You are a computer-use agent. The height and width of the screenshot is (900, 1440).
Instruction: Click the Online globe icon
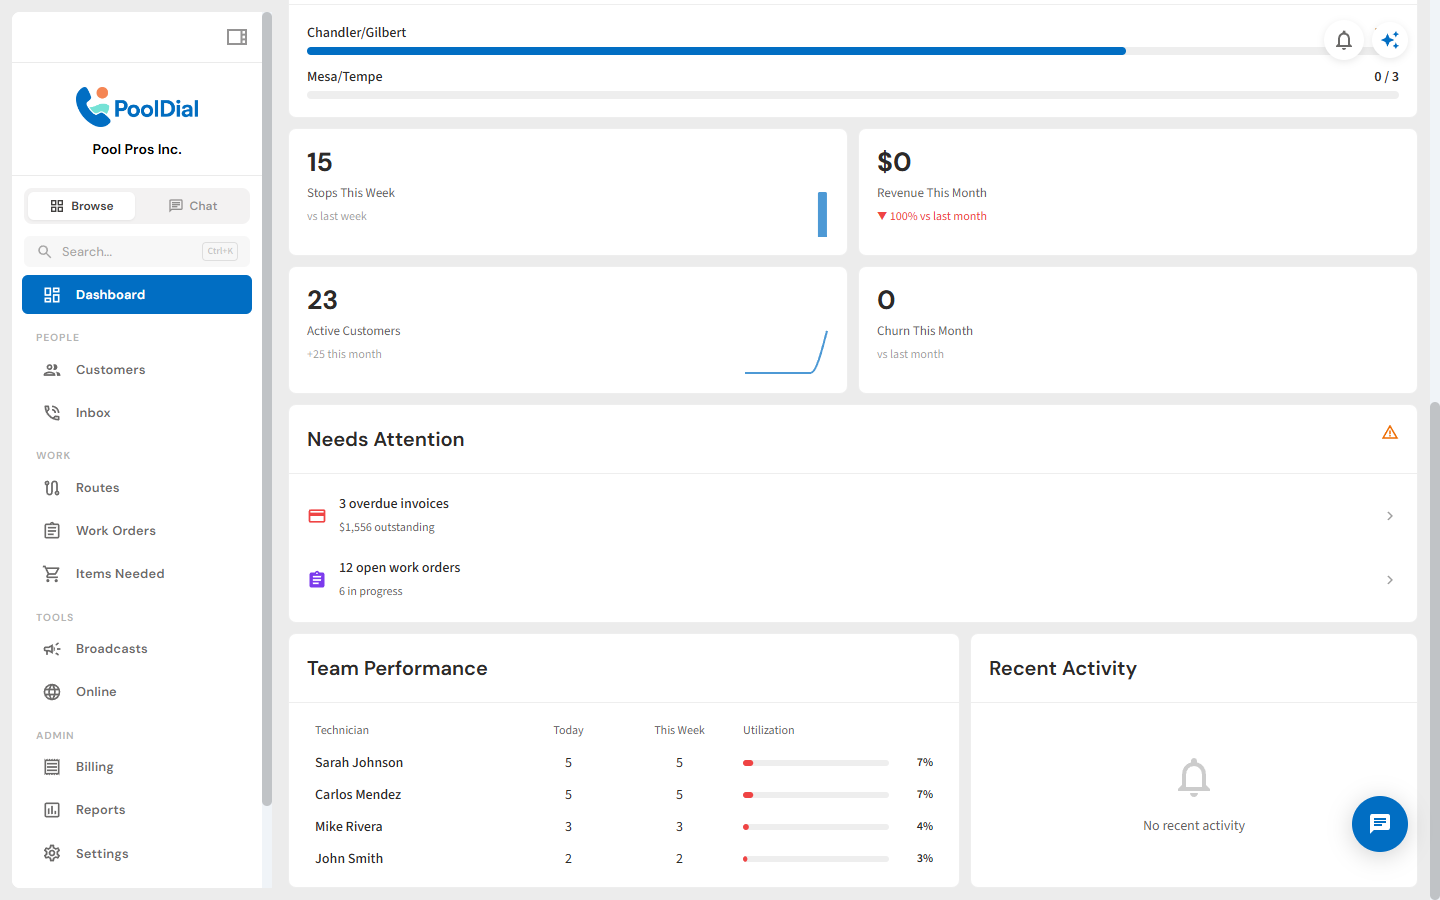(52, 692)
